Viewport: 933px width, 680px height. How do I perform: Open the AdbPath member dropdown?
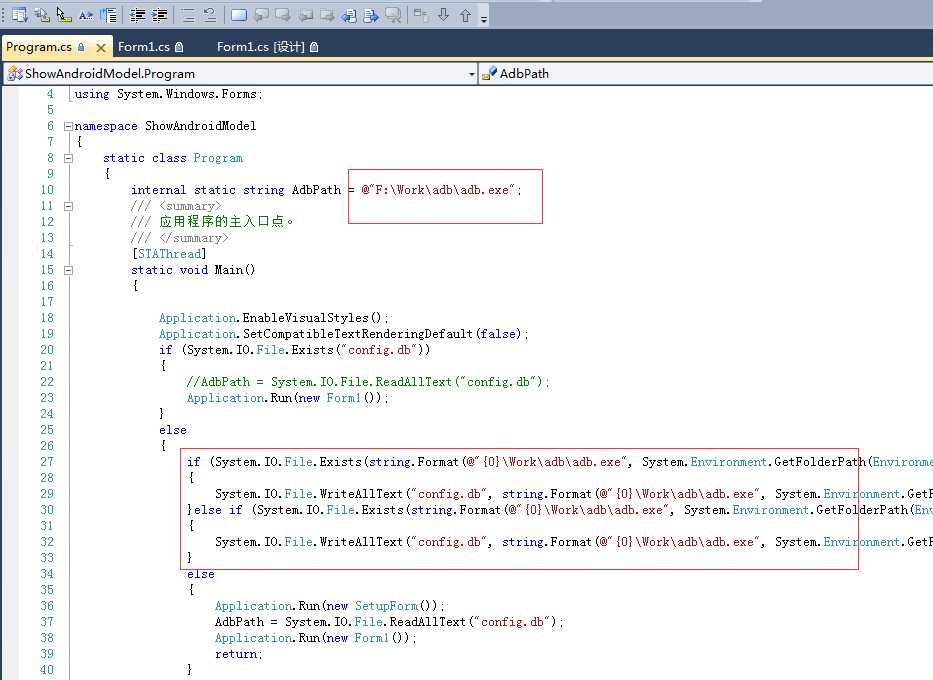point(706,74)
